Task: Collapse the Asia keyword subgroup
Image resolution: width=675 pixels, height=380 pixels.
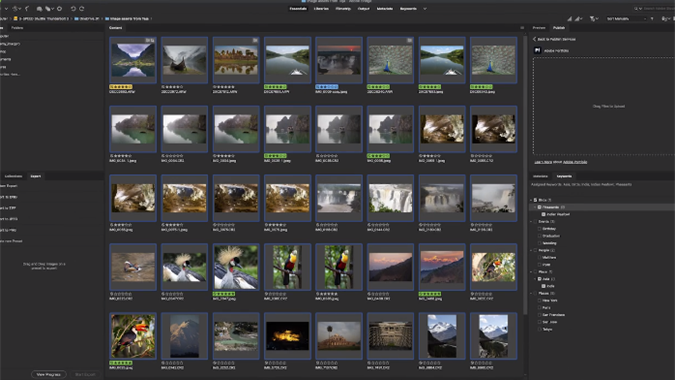Action: (x=535, y=279)
